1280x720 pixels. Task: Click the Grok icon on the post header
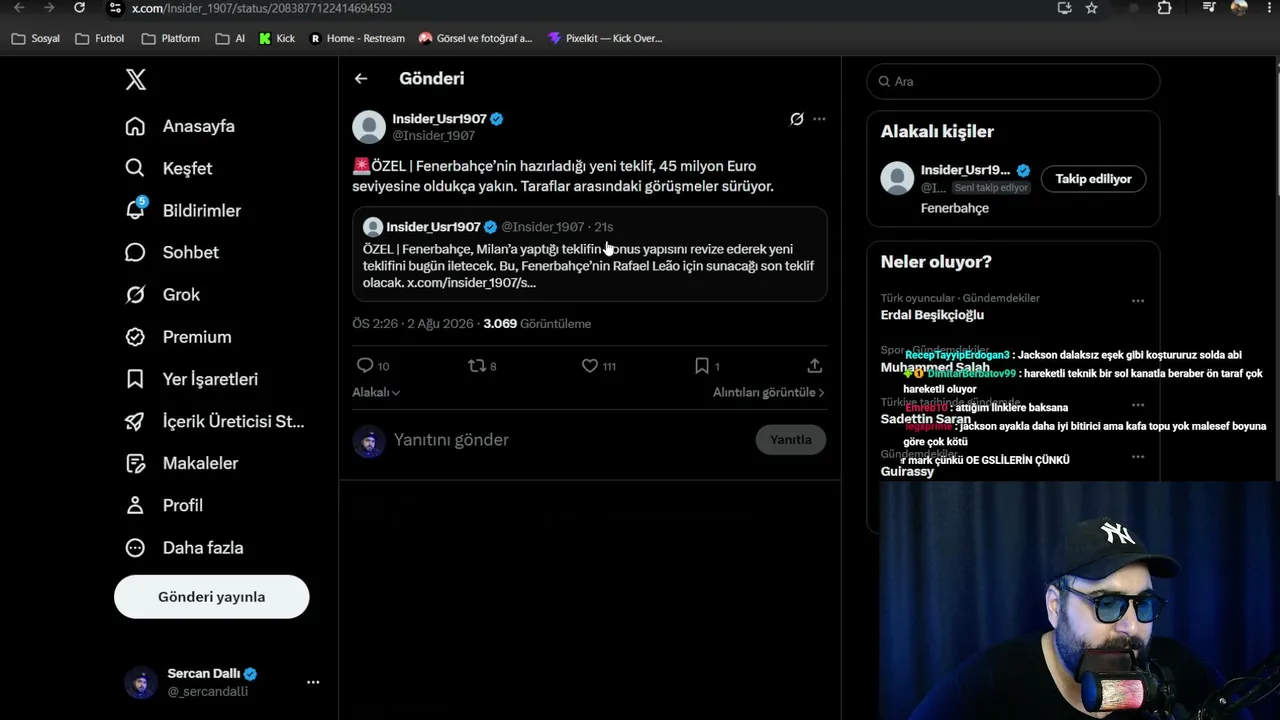pos(797,119)
